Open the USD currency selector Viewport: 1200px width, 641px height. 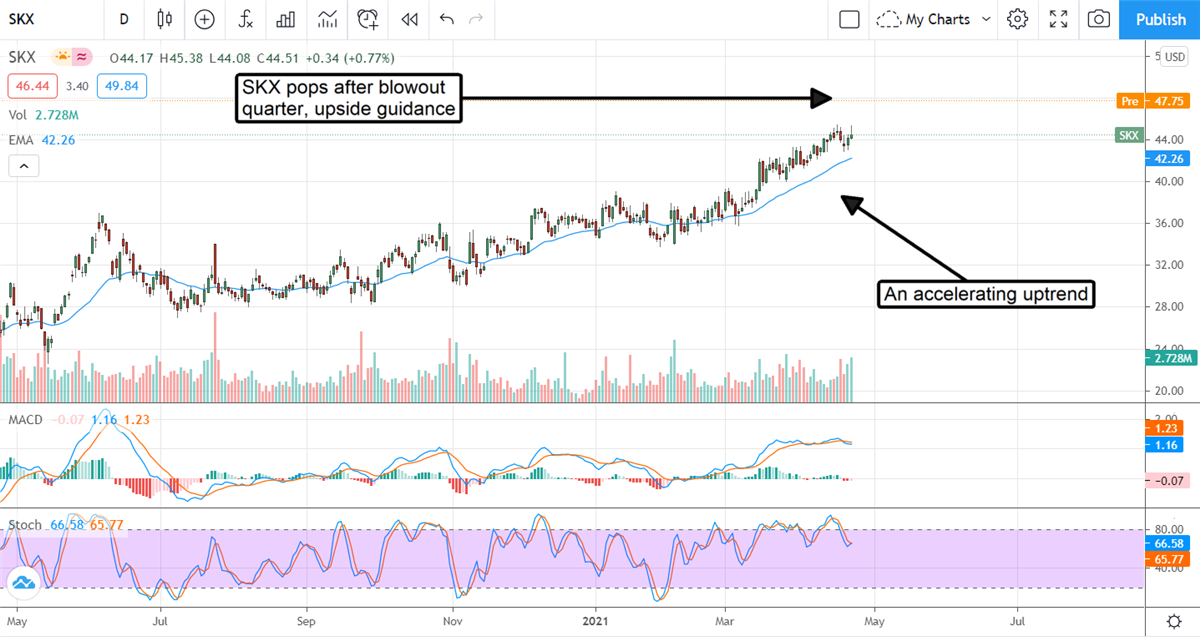[x=1175, y=57]
